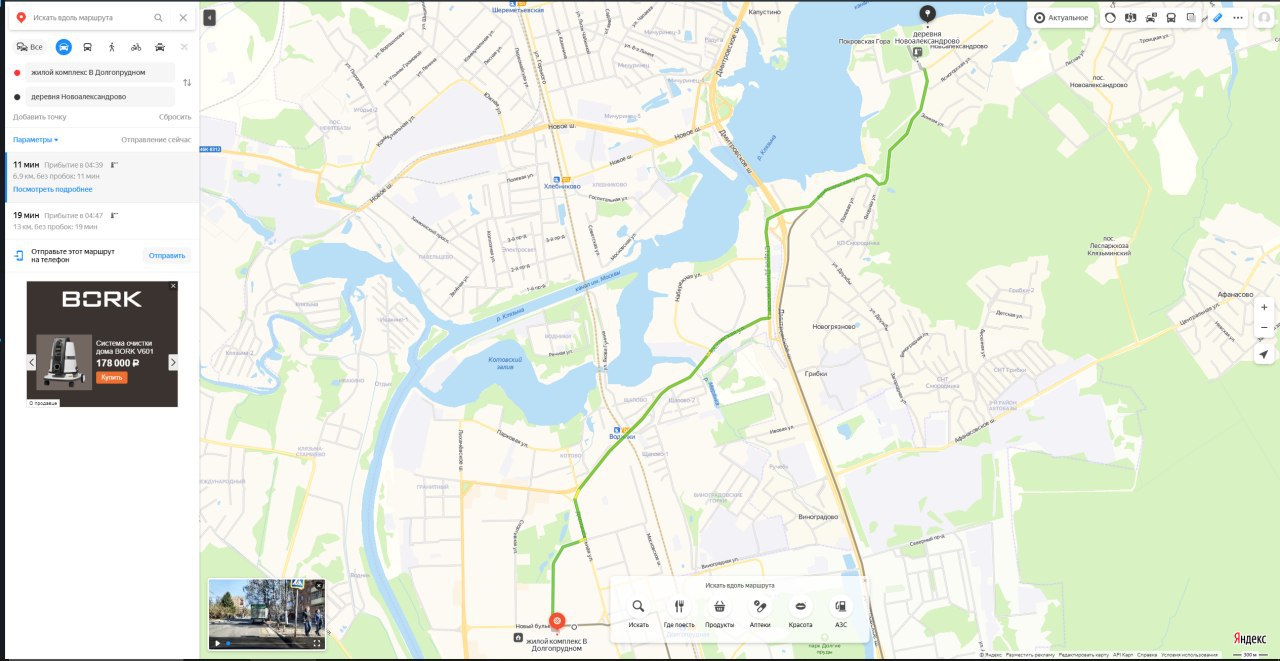Zoom in with the plus control
This screenshot has height=661, width=1280.
[1264, 308]
